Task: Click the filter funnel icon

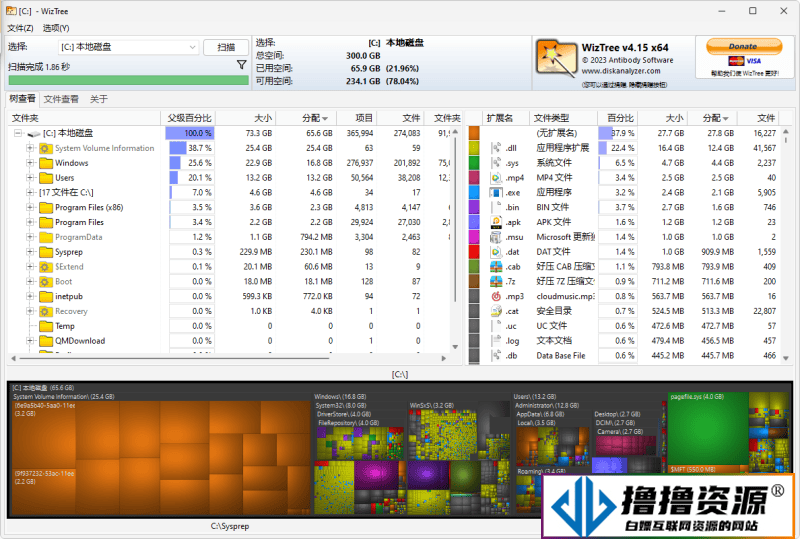Action: point(241,65)
